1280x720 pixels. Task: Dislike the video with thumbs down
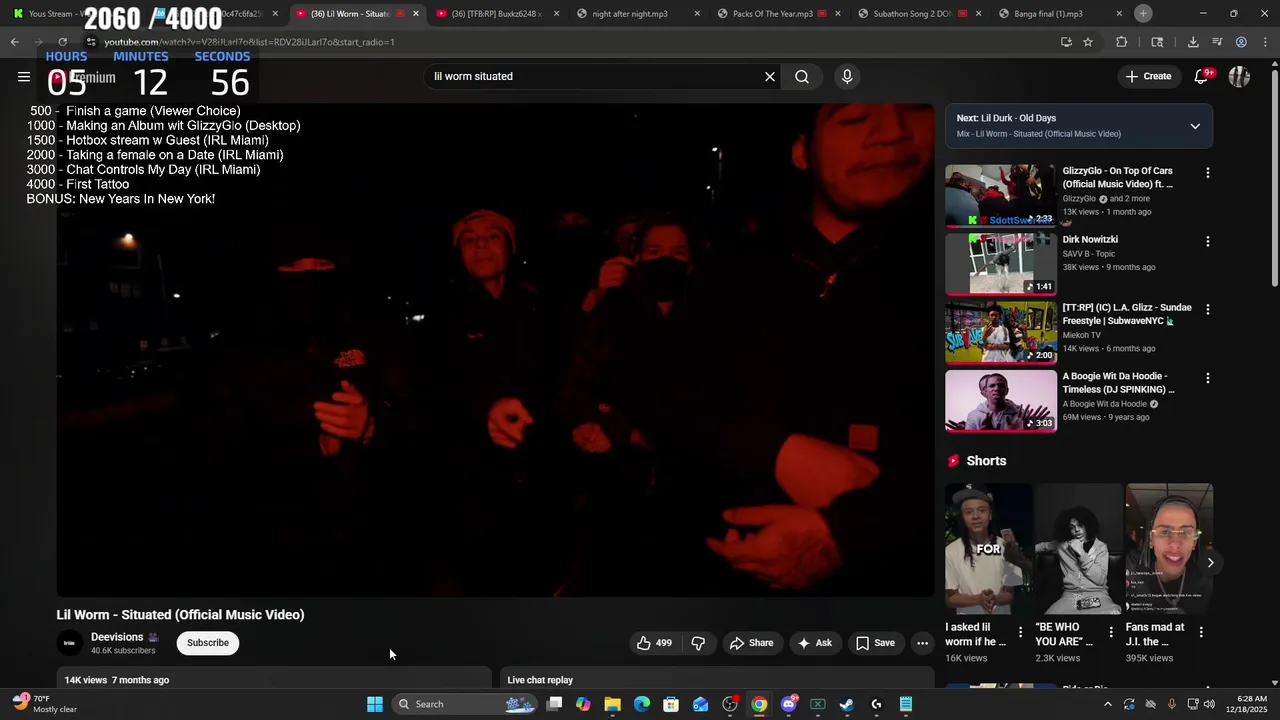[x=698, y=643]
